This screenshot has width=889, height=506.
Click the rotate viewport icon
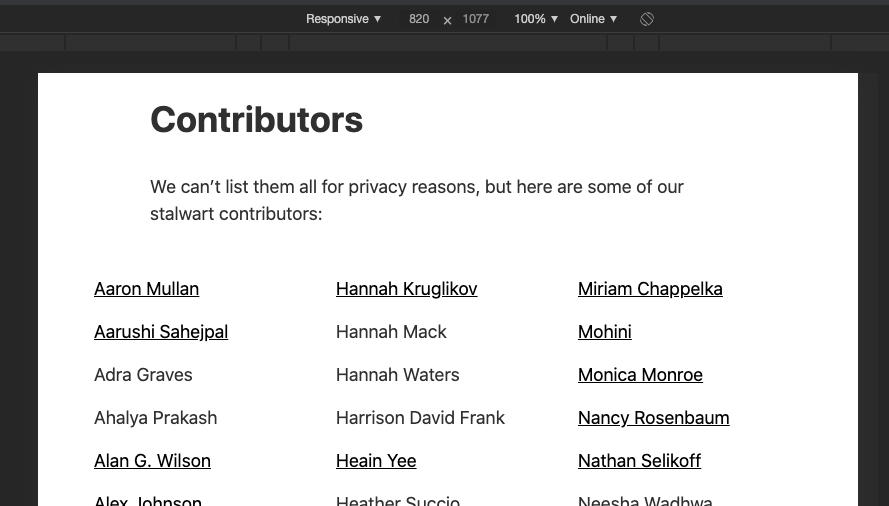[x=647, y=19]
